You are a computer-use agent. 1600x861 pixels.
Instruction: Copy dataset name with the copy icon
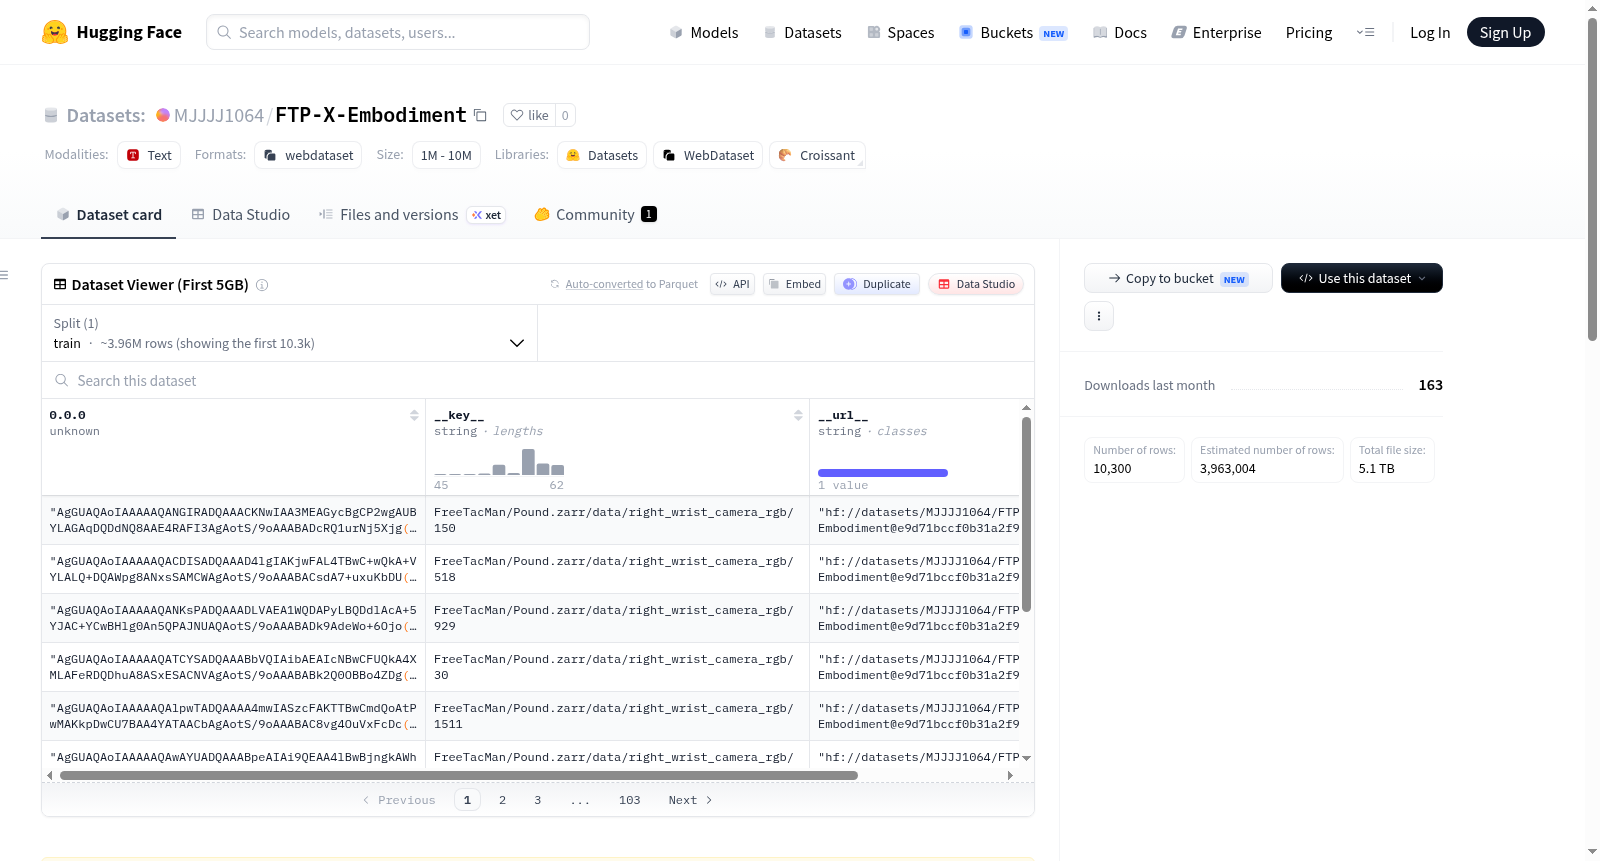point(480,115)
